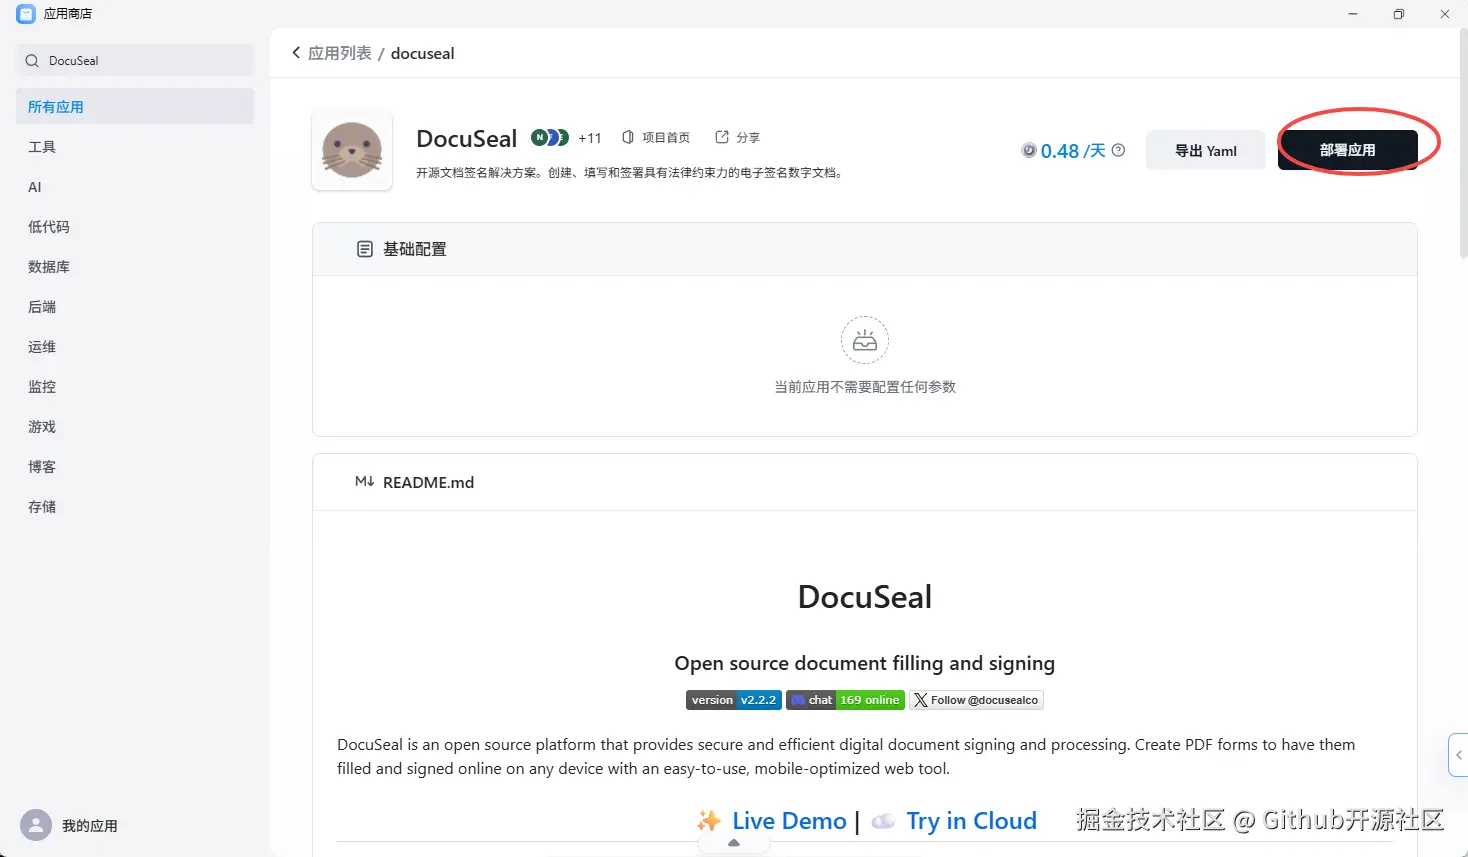Viewport: 1468px width, 857px height.
Task: Select the 数据库 category
Action: point(135,267)
